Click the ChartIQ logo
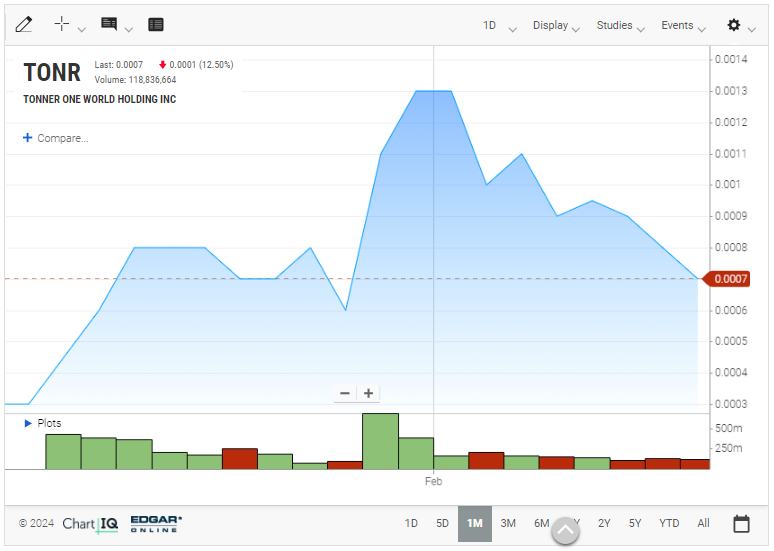 90,524
